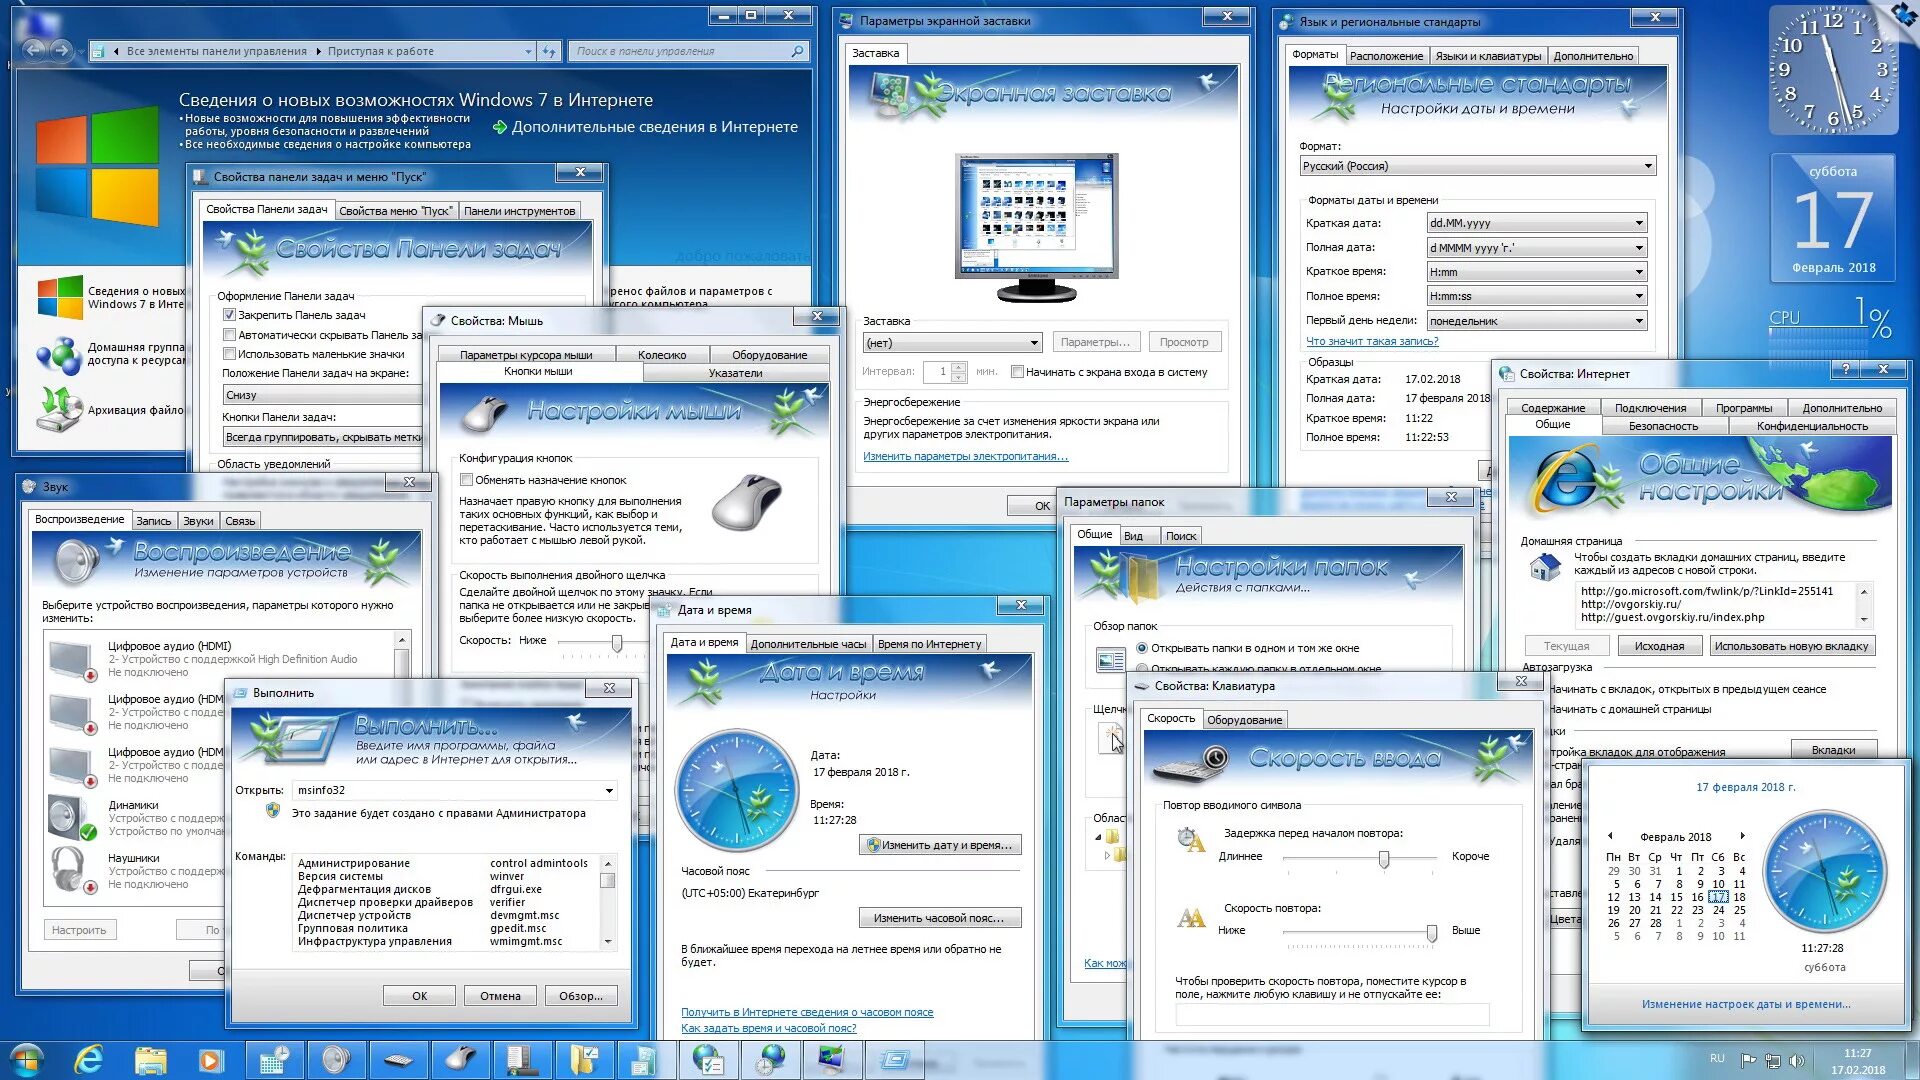1920x1080 pixels.
Task: Click the keyboard repeat test input field
Action: pos(1331,1015)
